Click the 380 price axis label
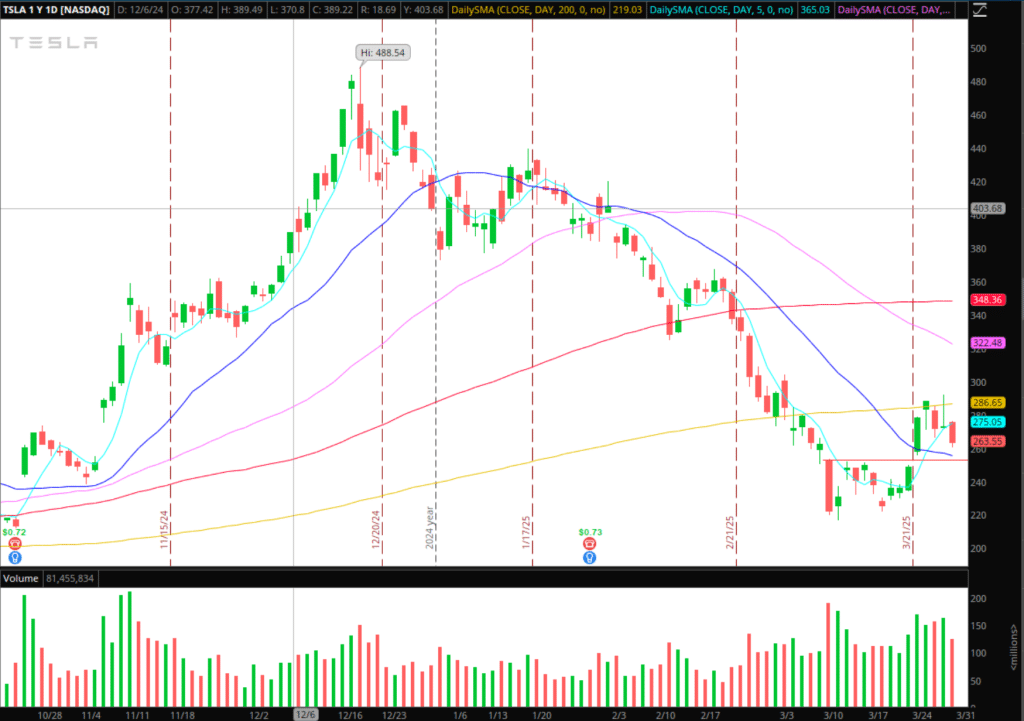This screenshot has height=721, width=1024. [978, 249]
